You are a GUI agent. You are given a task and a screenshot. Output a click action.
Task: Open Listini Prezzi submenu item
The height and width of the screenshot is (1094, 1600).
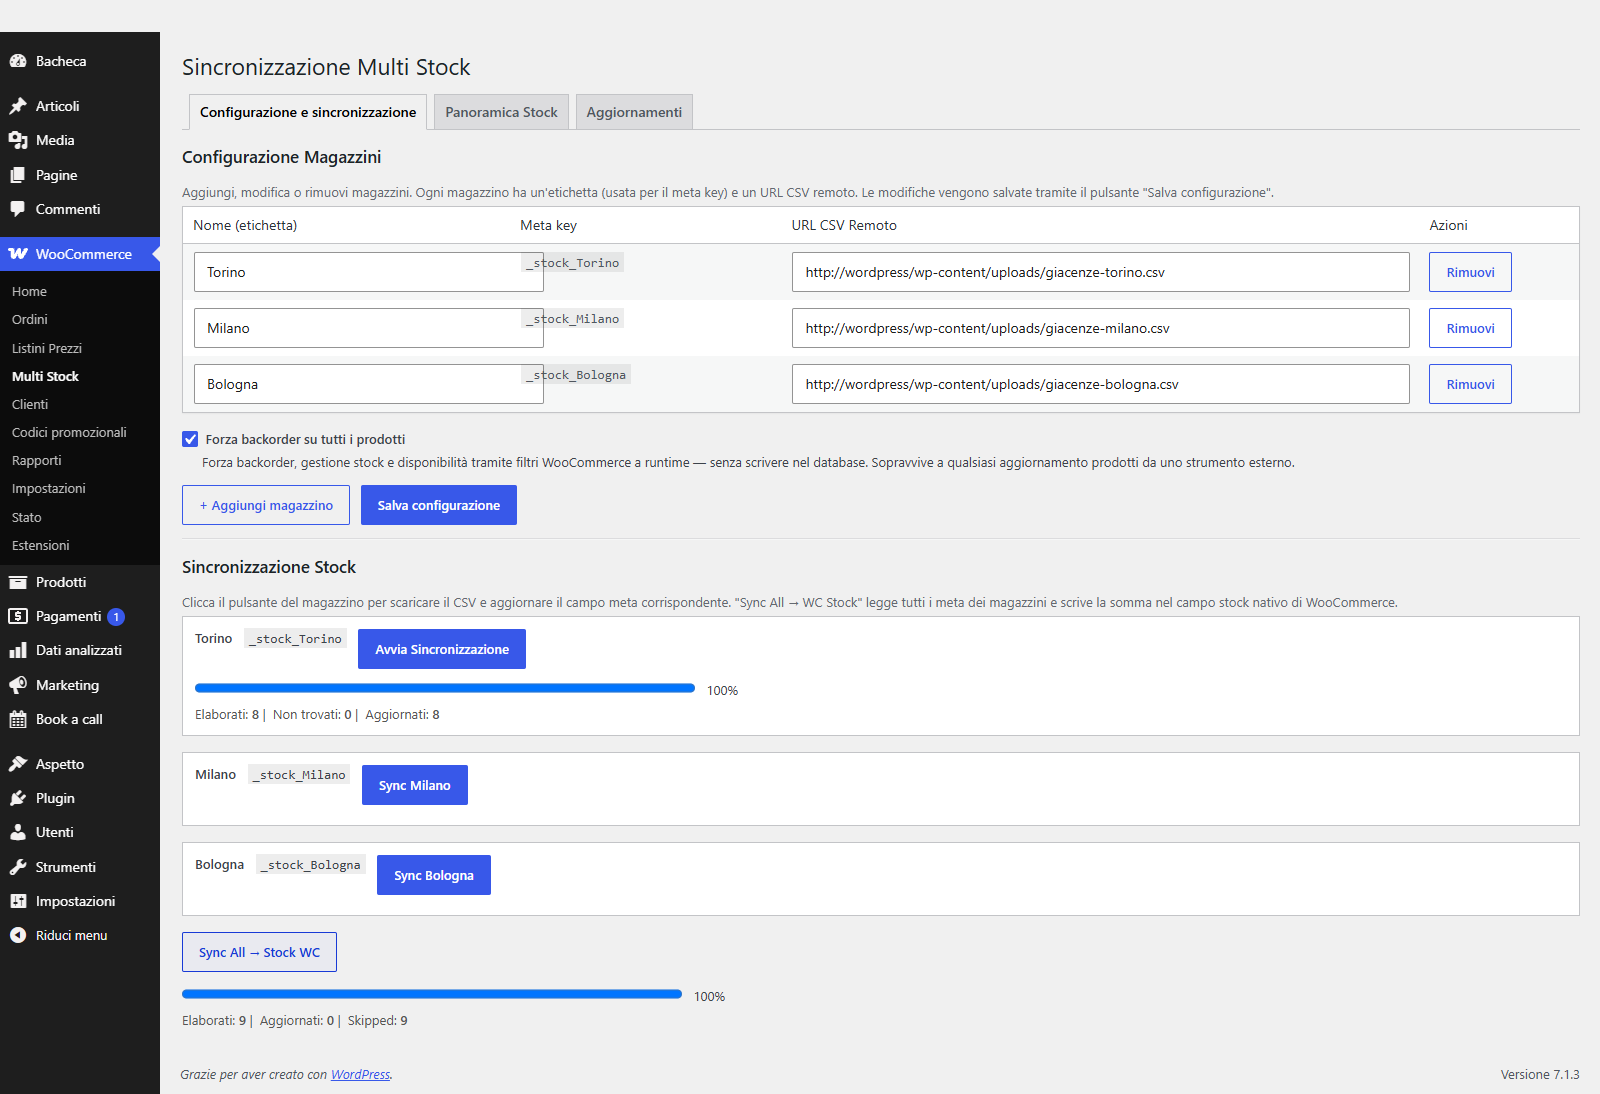click(x=47, y=348)
